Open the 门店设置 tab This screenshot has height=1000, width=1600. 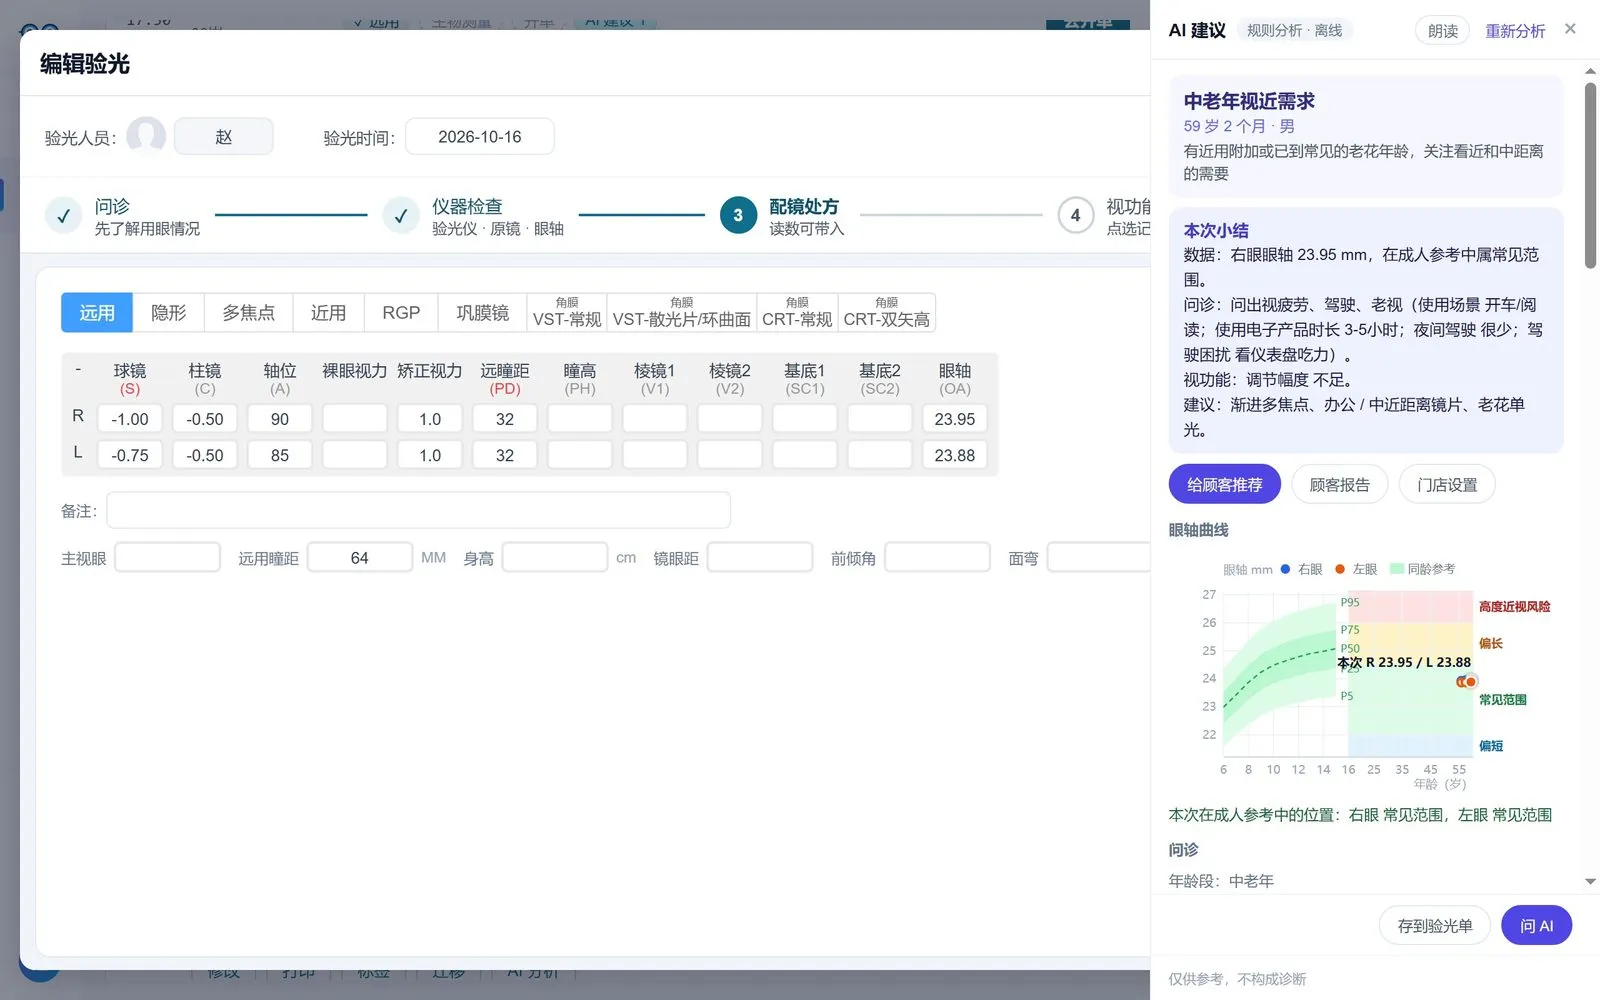tap(1446, 484)
